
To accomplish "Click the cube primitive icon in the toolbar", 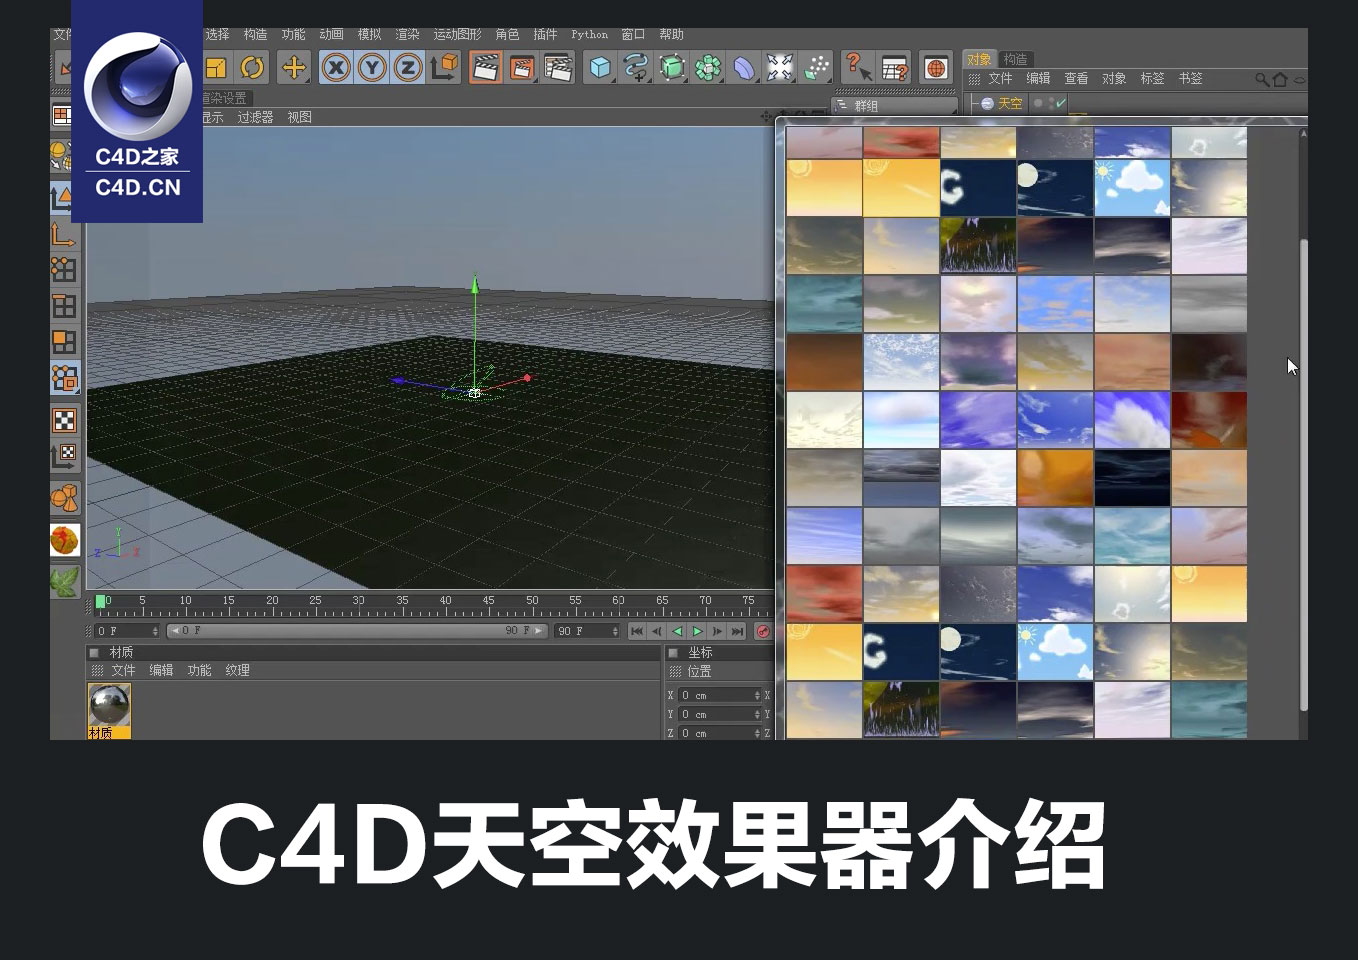I will click(598, 67).
